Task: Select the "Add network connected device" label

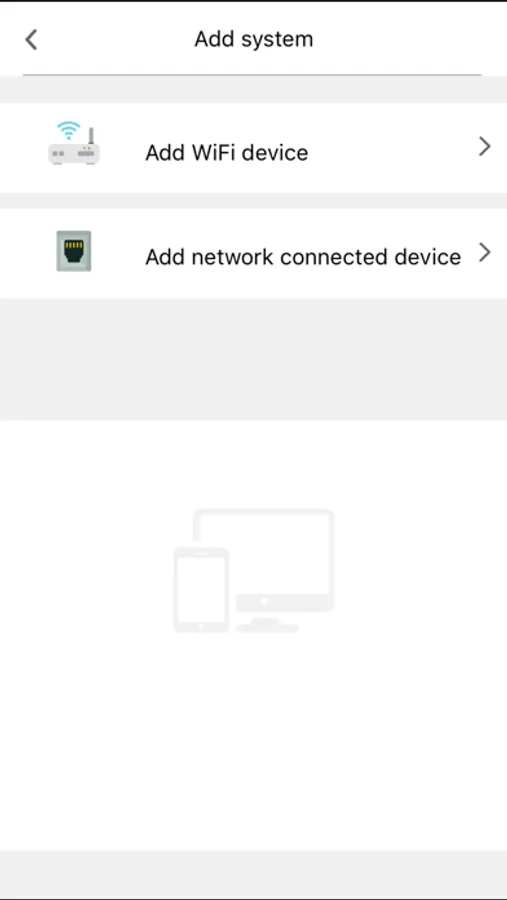Action: point(303,257)
